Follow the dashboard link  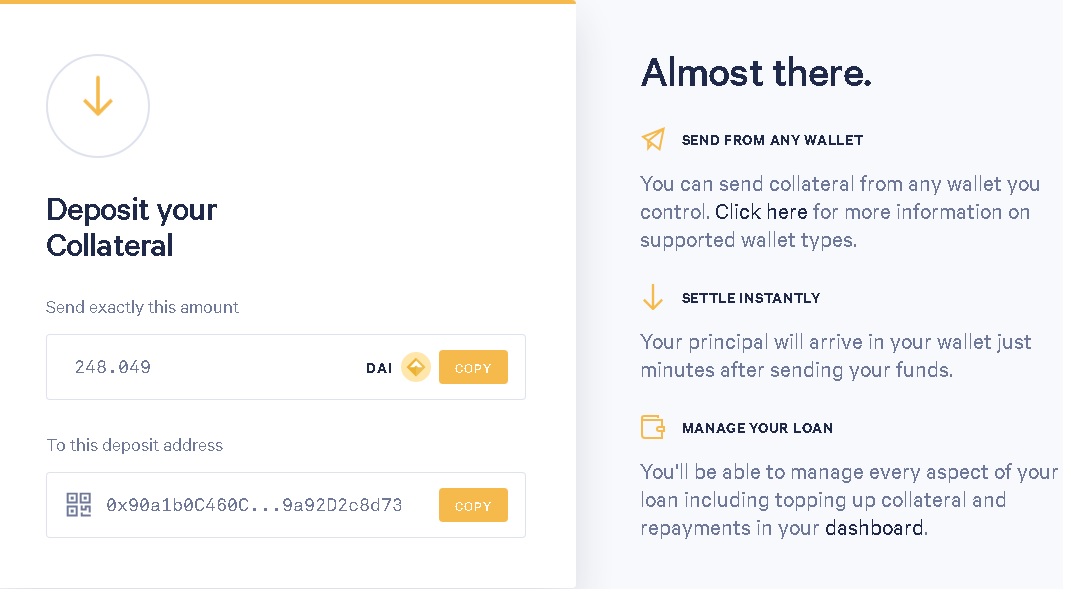click(874, 528)
